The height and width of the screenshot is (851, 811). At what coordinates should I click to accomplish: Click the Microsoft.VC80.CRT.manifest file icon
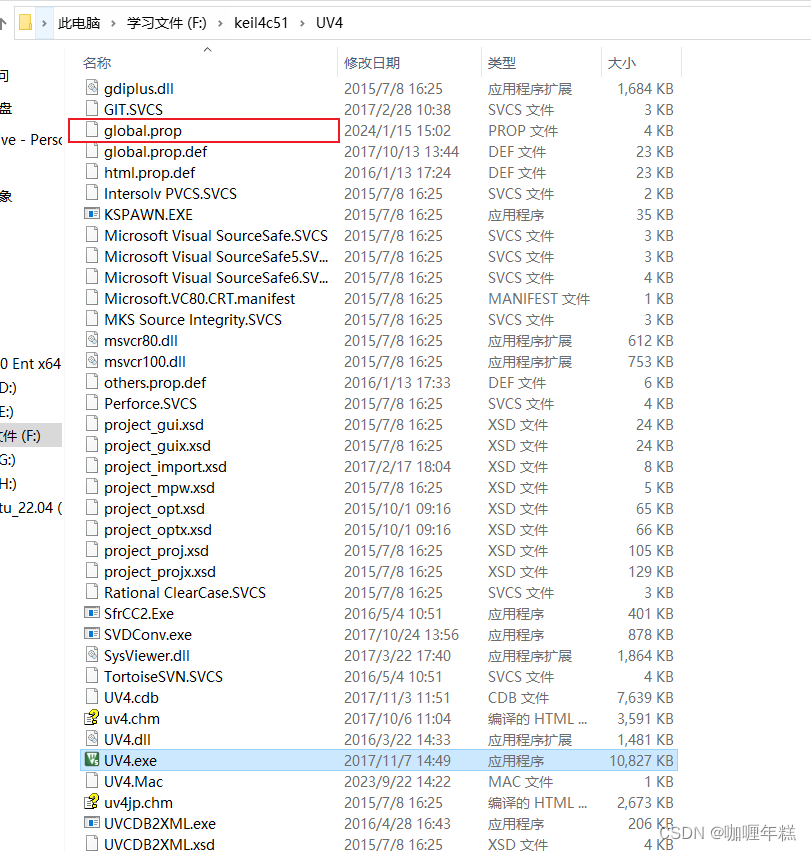click(x=92, y=298)
